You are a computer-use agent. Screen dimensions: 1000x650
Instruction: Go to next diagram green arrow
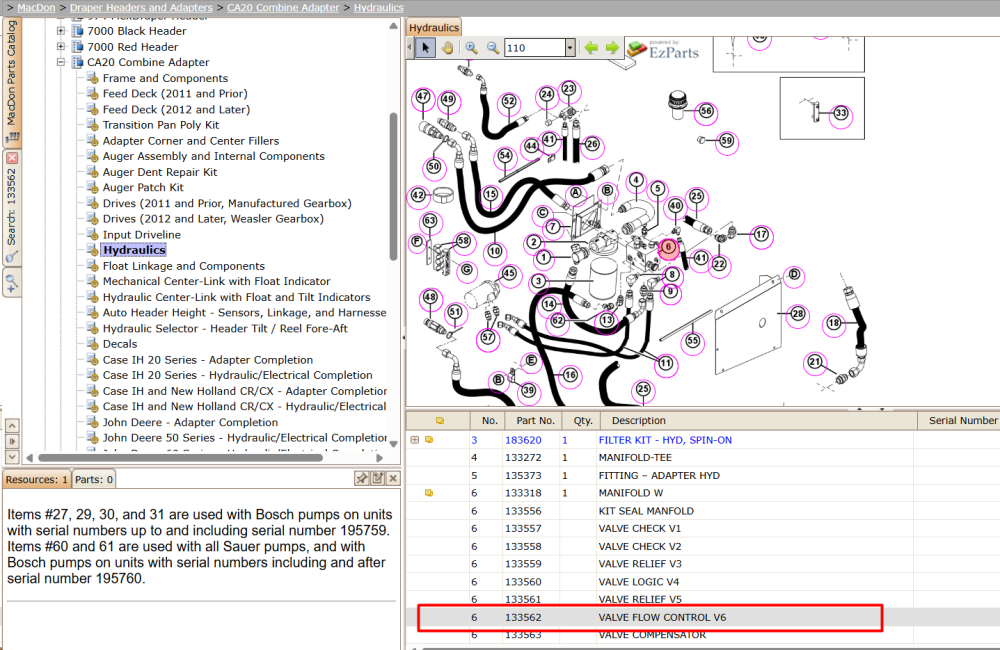coord(612,48)
